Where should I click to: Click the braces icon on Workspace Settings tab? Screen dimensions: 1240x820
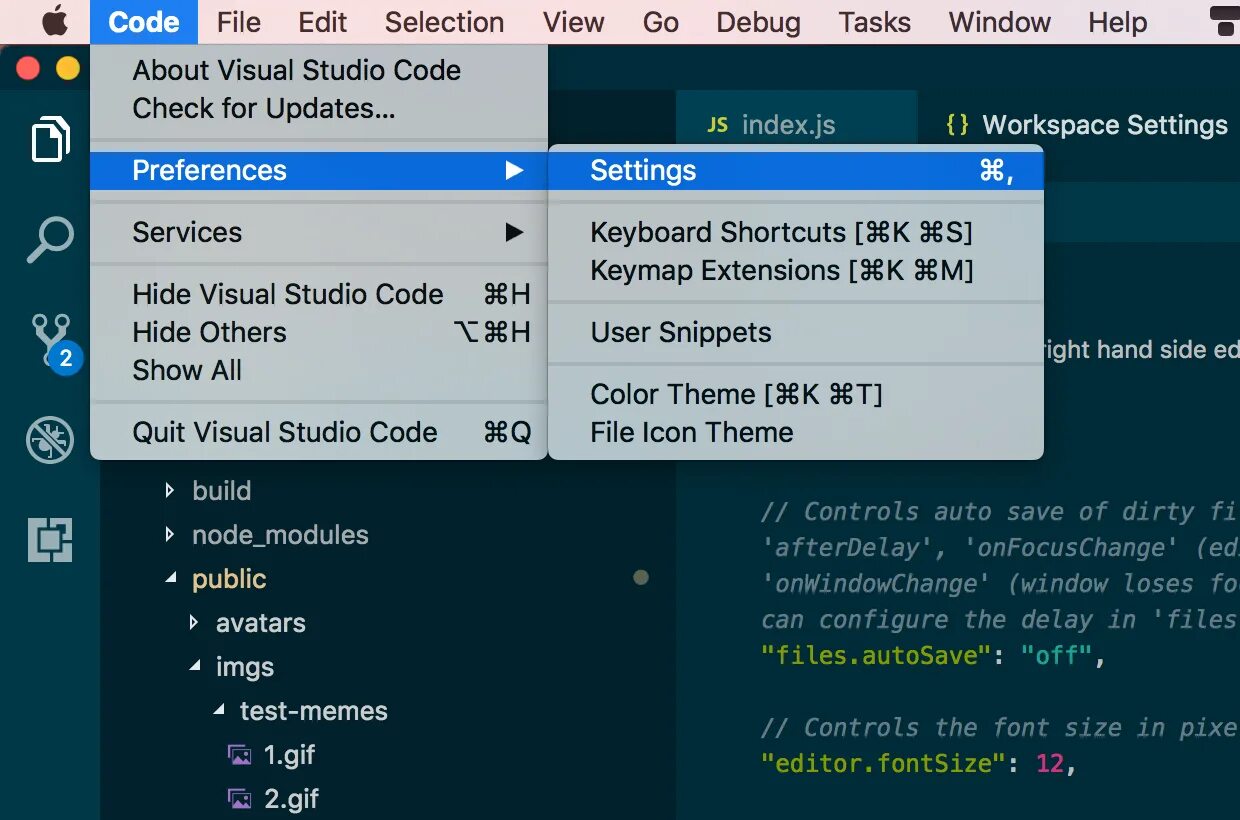pos(957,125)
